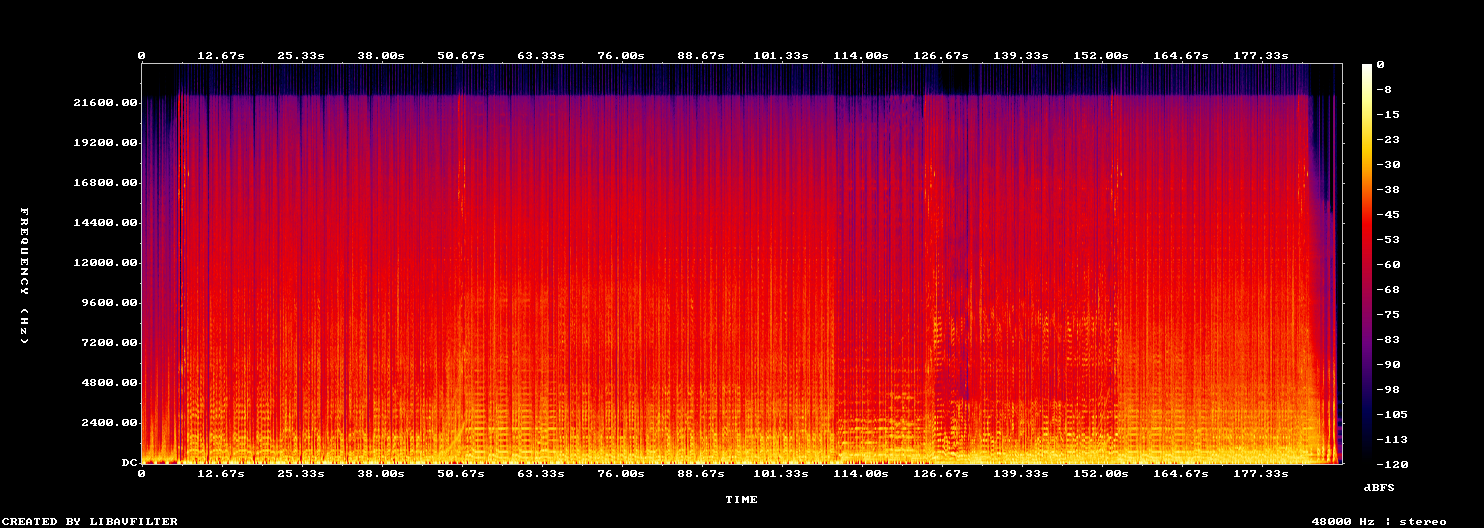Click the TIME axis title
The image size is (1484, 528).
pos(741,499)
